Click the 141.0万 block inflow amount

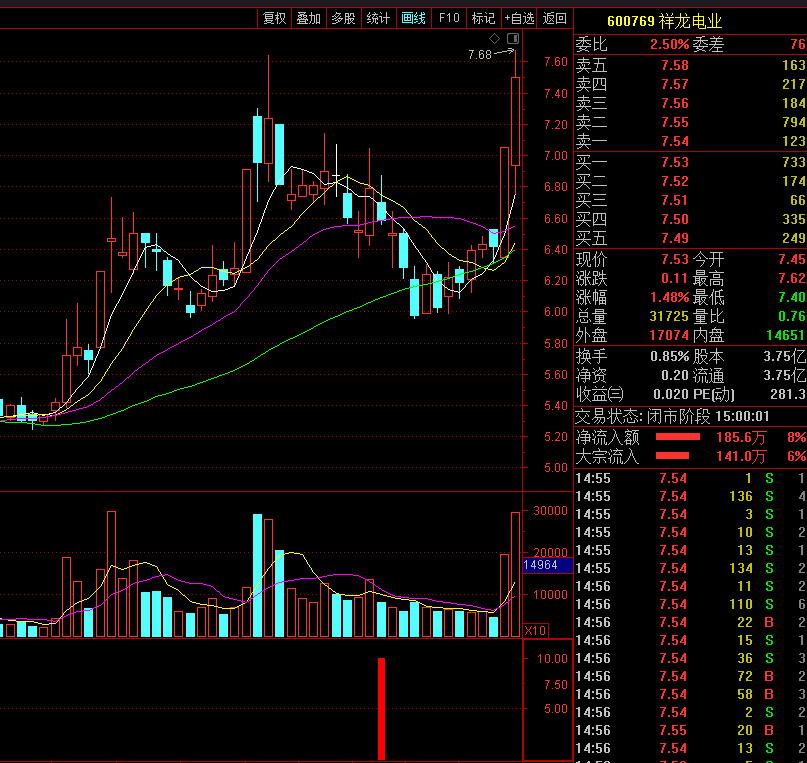coord(741,456)
